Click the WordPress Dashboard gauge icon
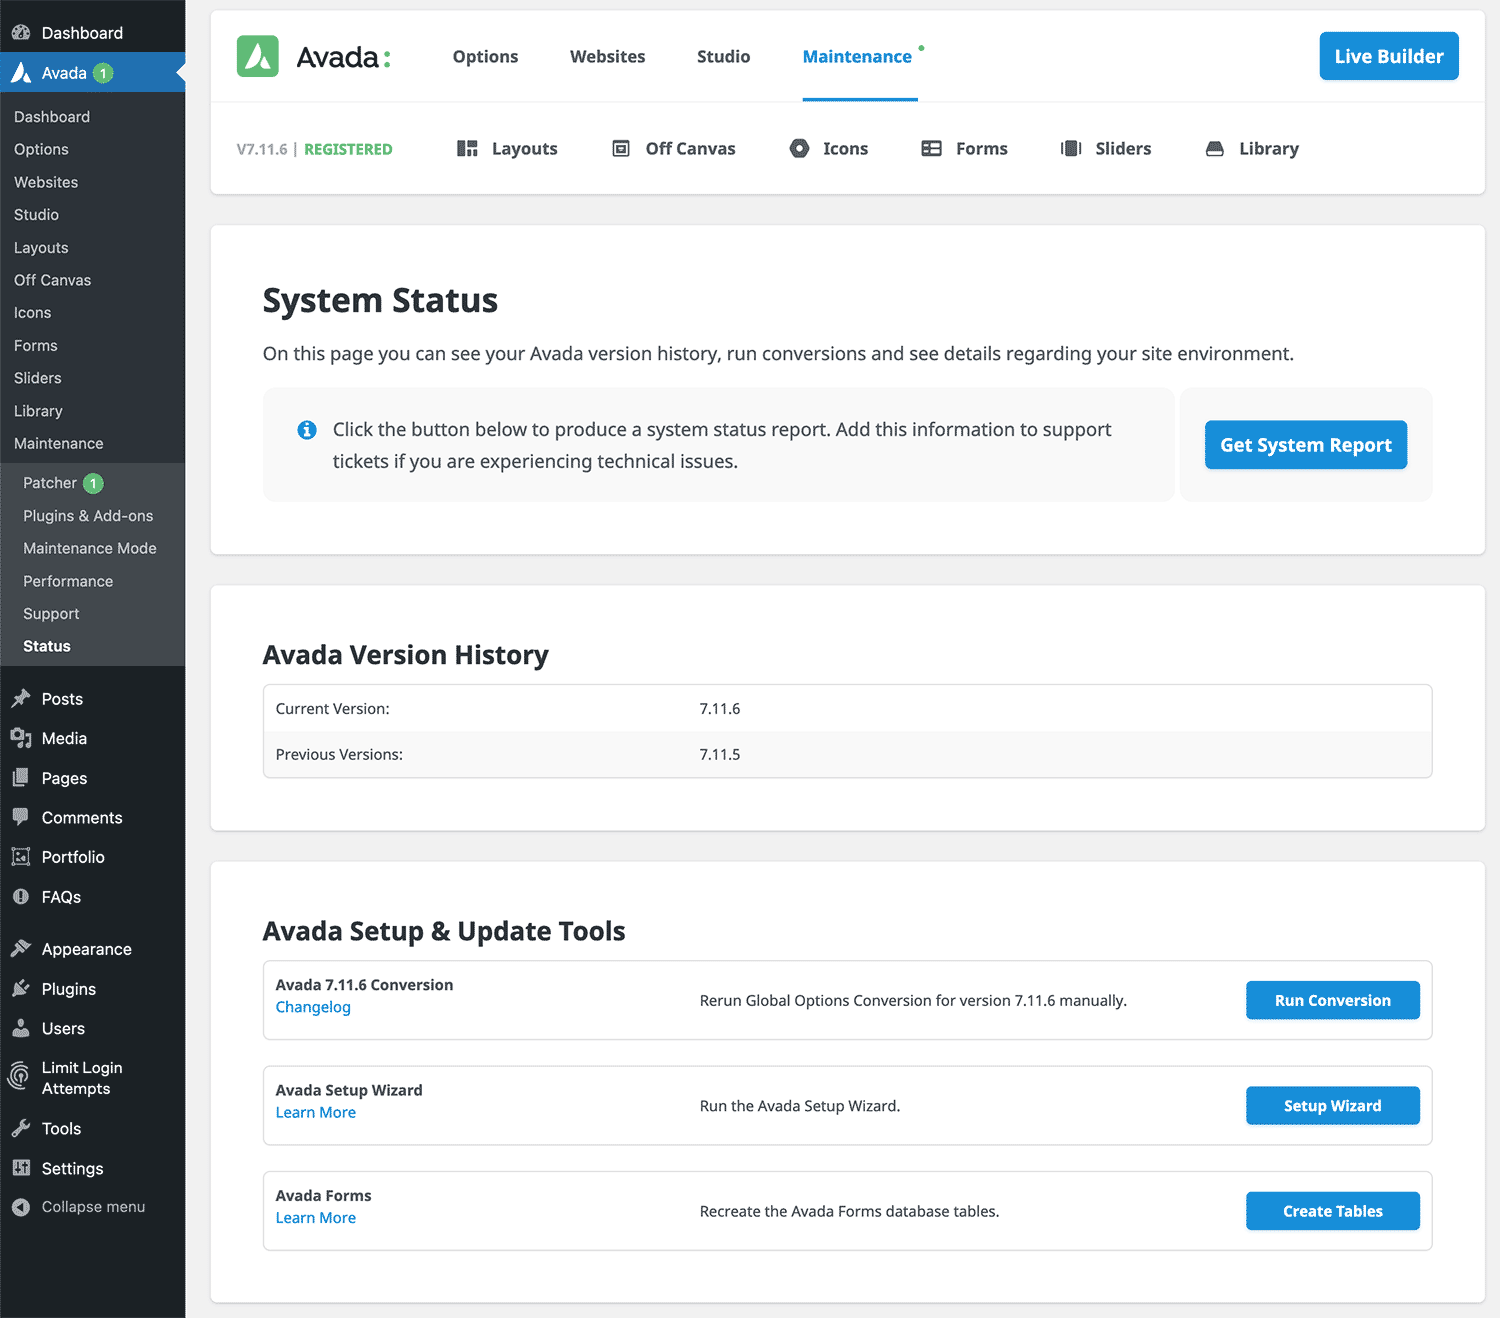 tap(21, 33)
